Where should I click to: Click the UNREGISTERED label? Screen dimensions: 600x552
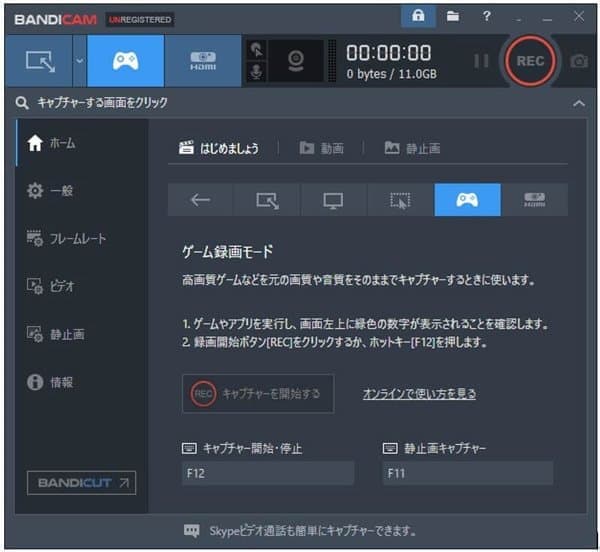click(x=140, y=20)
